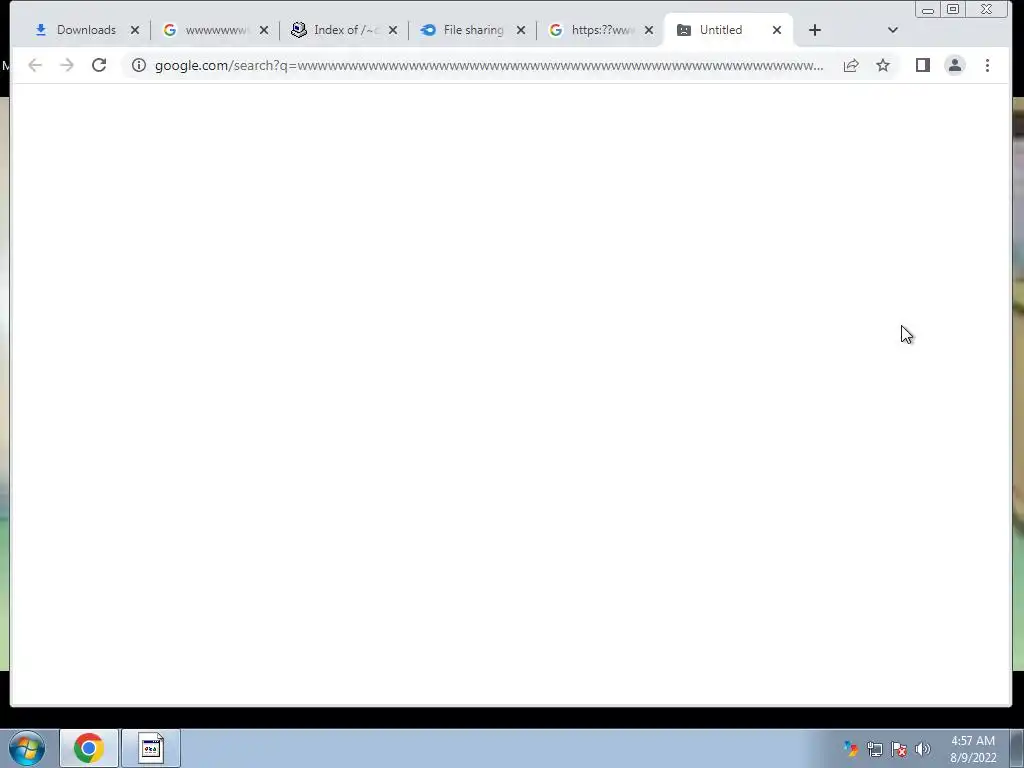Switch to the https:??ww Google tab
The width and height of the screenshot is (1024, 768).
[601, 30]
